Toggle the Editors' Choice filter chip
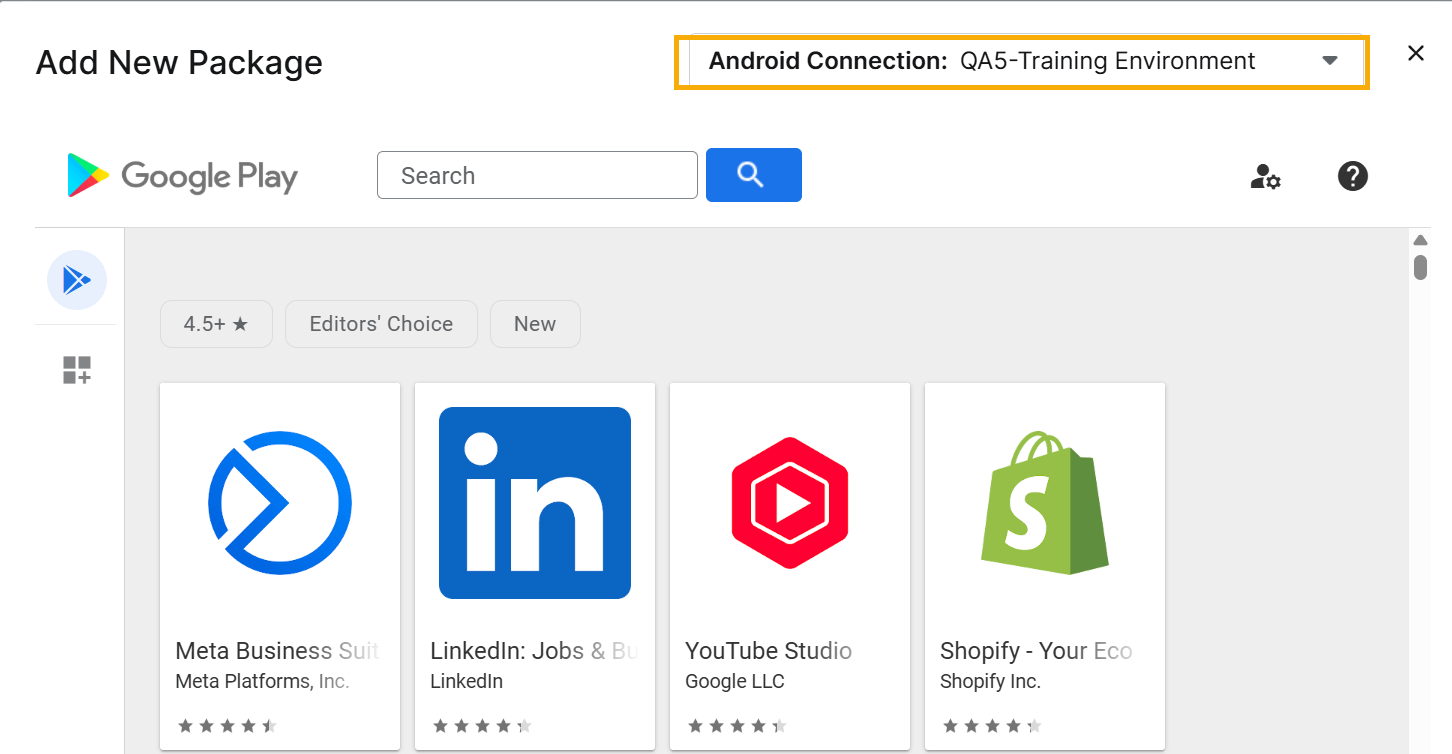 point(381,324)
